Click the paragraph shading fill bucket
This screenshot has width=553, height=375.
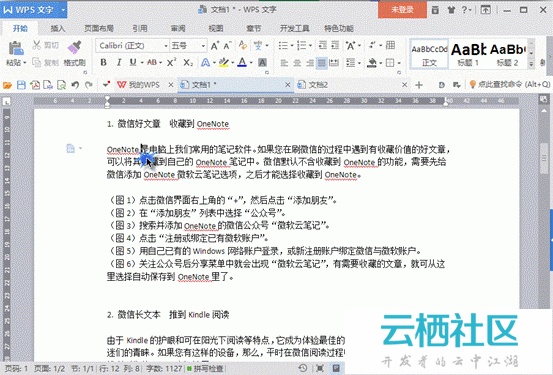pos(372,63)
